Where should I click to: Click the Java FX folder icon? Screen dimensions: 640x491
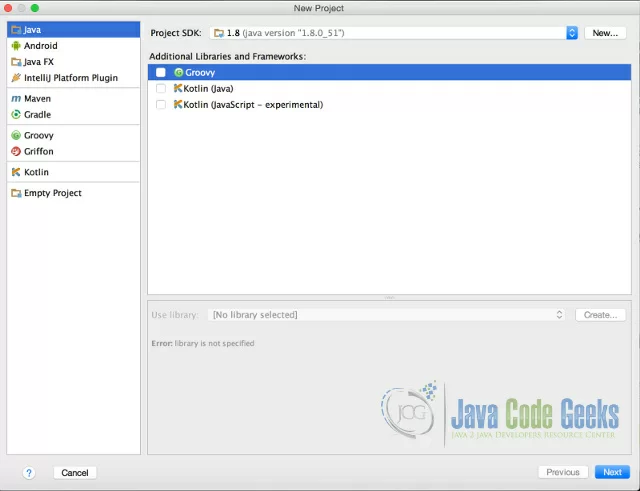coord(16,62)
